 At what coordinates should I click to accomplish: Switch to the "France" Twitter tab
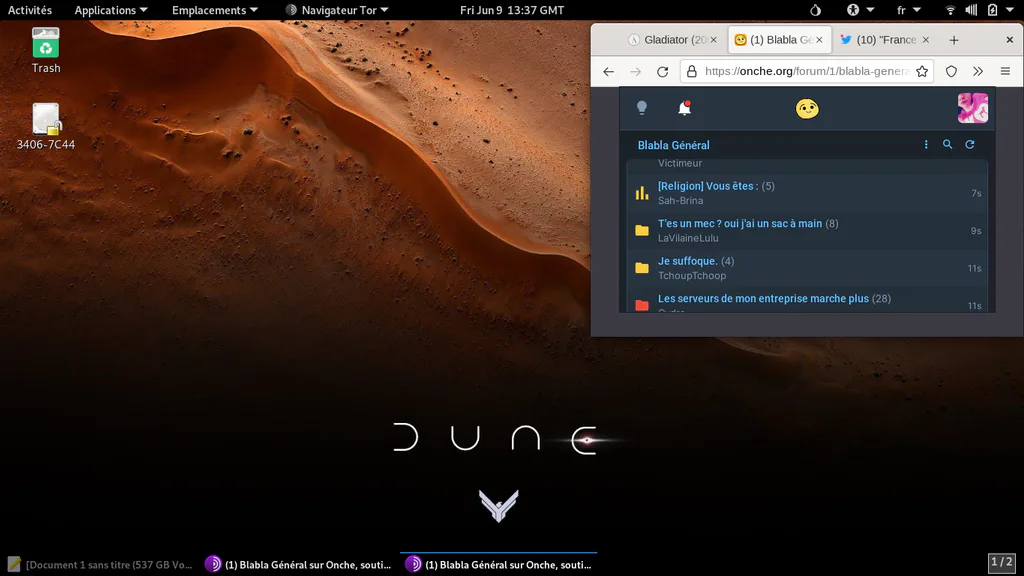(x=885, y=40)
